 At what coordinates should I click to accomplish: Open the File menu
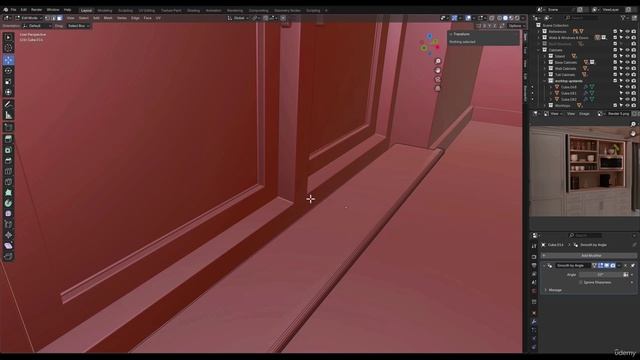click(x=13, y=10)
